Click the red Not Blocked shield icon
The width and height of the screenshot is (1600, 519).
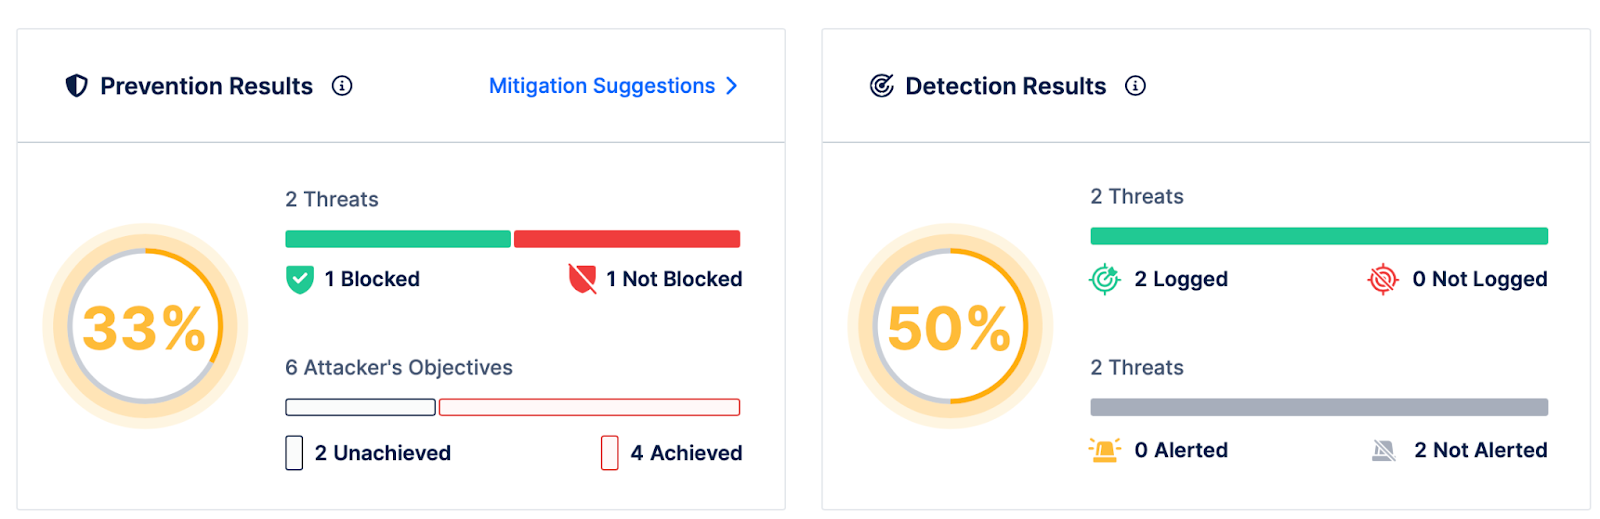[582, 279]
